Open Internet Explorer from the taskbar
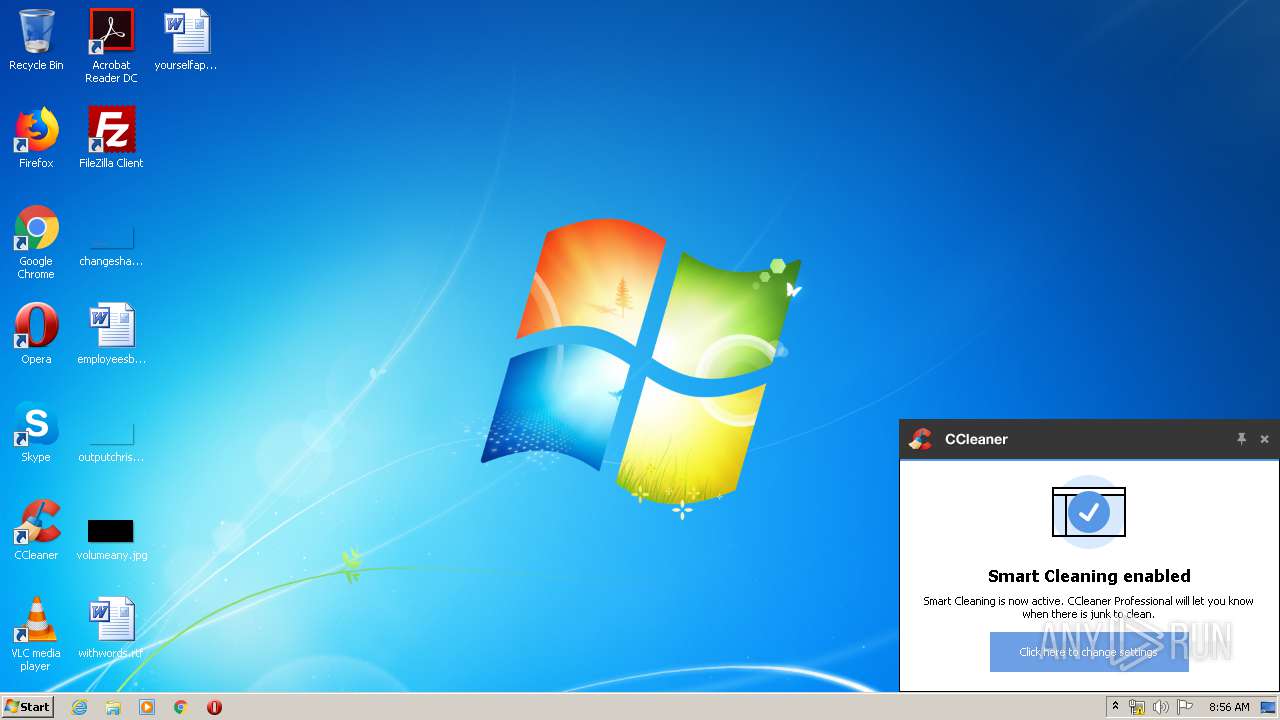Image resolution: width=1280 pixels, height=720 pixels. tap(79, 707)
